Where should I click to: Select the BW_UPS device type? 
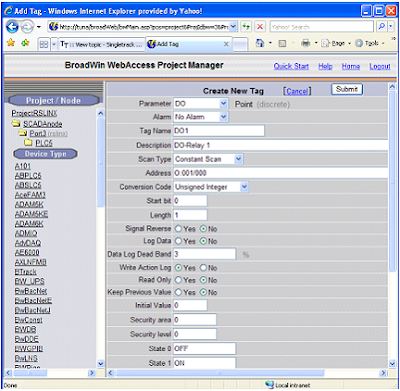tap(29, 281)
